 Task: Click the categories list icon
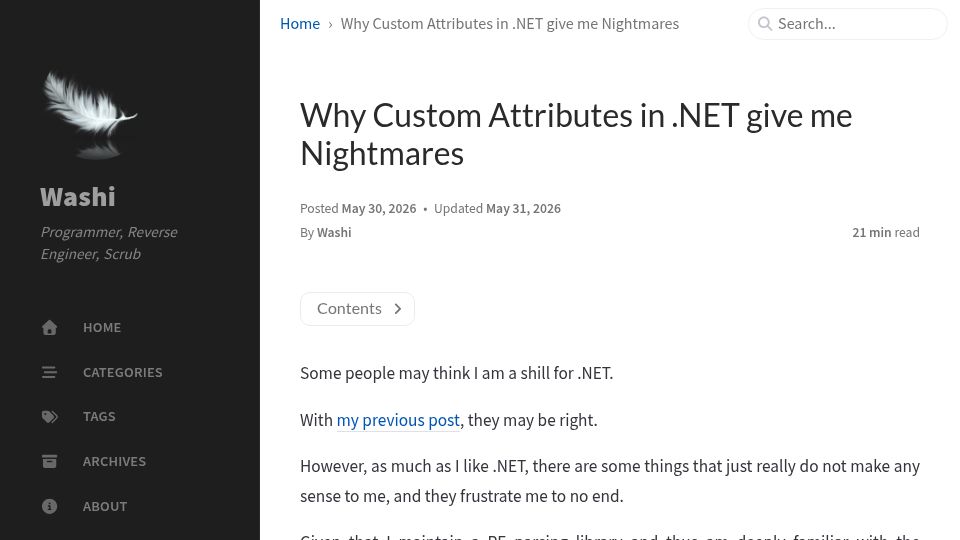50,372
